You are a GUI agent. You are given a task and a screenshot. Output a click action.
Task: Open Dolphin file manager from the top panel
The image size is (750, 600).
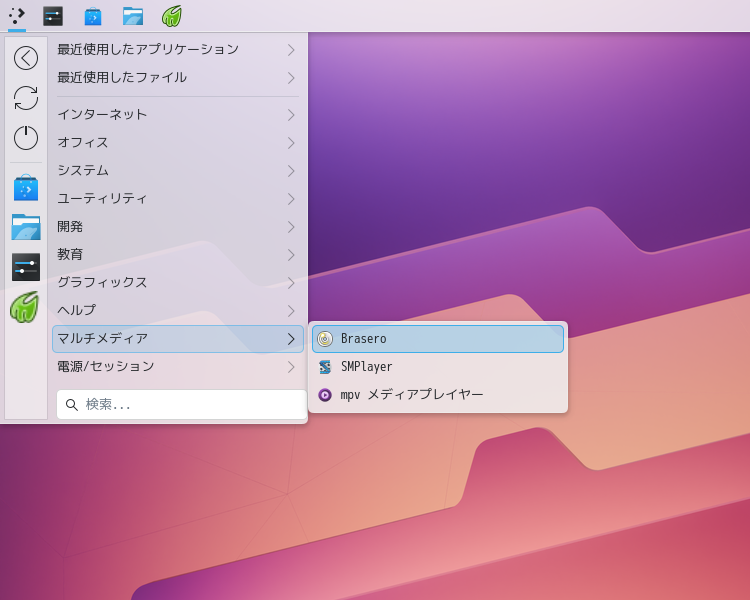132,16
